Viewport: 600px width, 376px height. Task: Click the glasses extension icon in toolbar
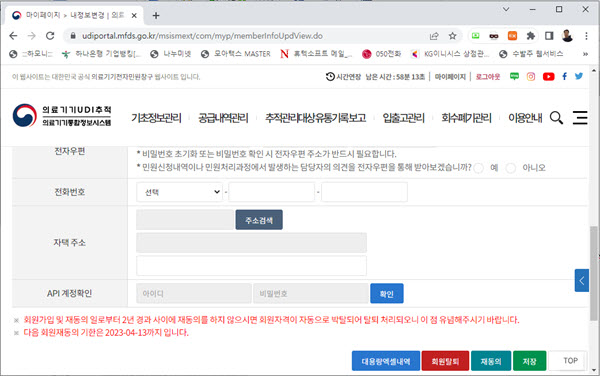[494, 36]
